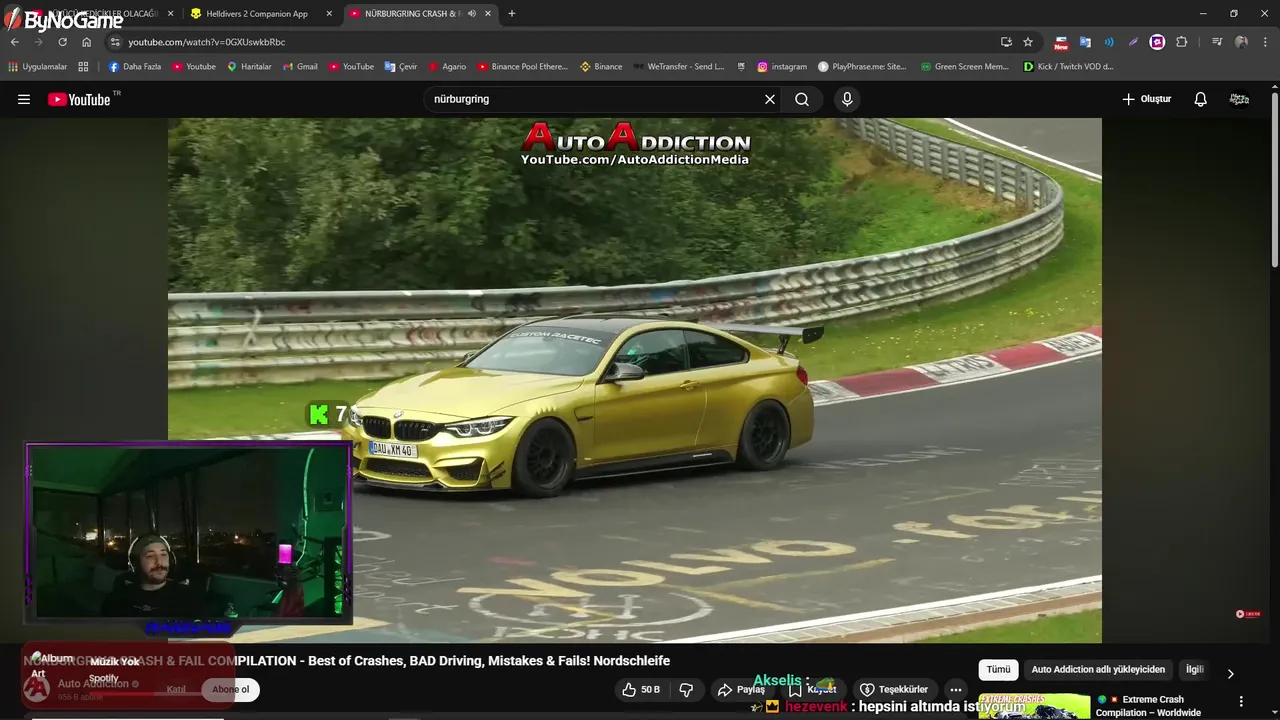
Task: Start voice search with the microphone
Action: (x=847, y=99)
